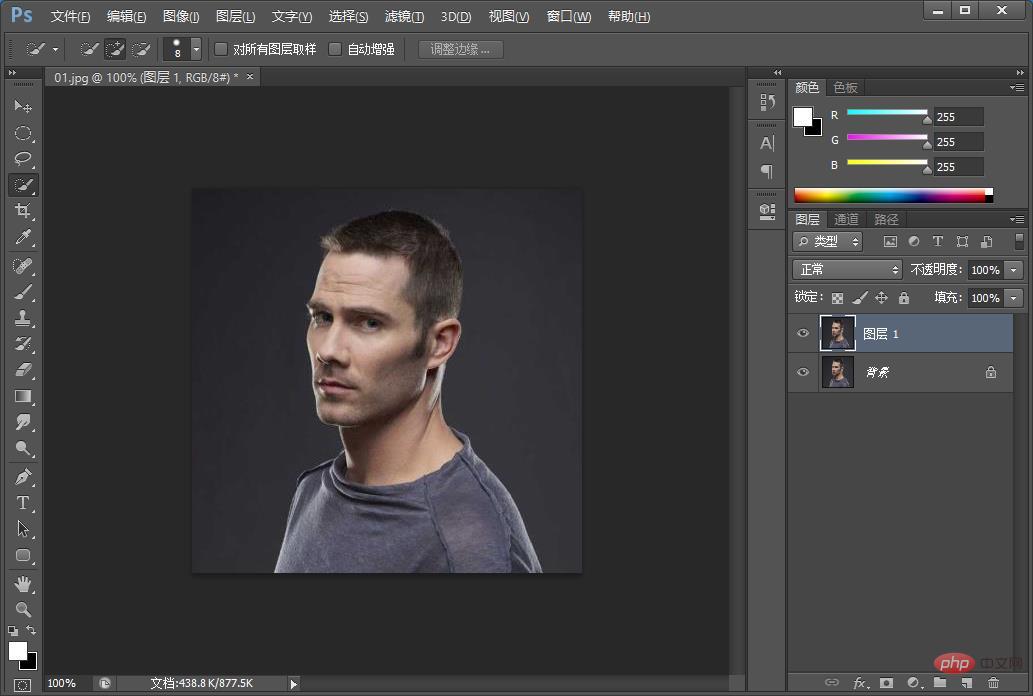Open the 滤镜(T) menu

pos(404,17)
